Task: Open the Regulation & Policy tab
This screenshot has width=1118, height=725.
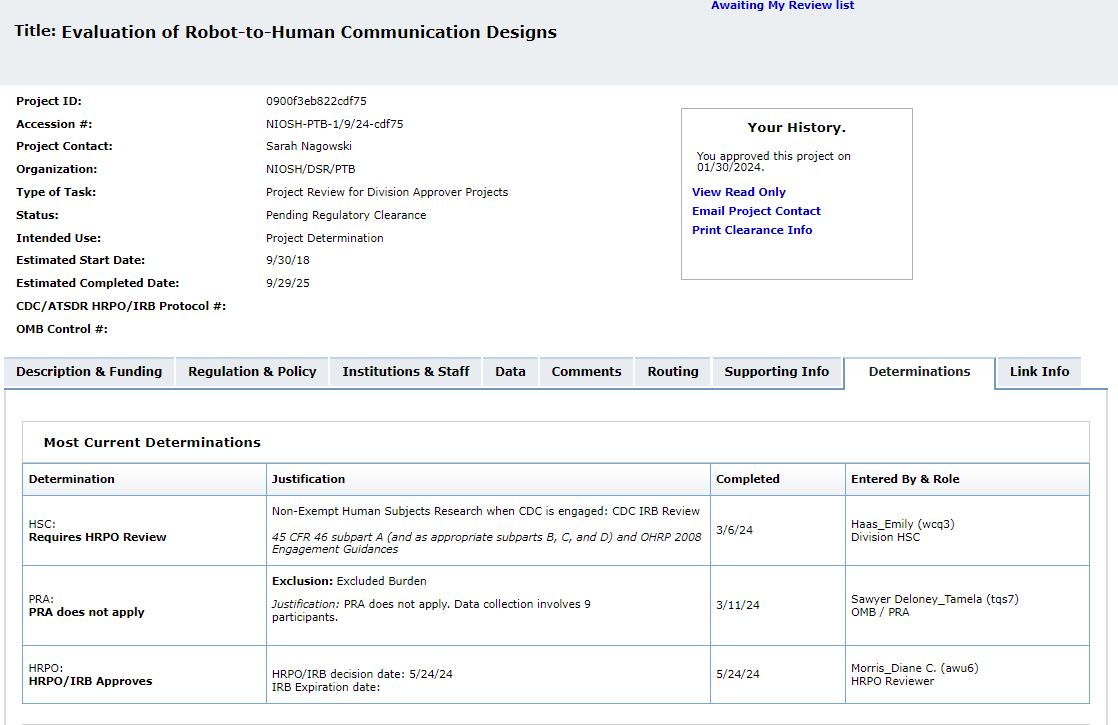Action: [252, 372]
